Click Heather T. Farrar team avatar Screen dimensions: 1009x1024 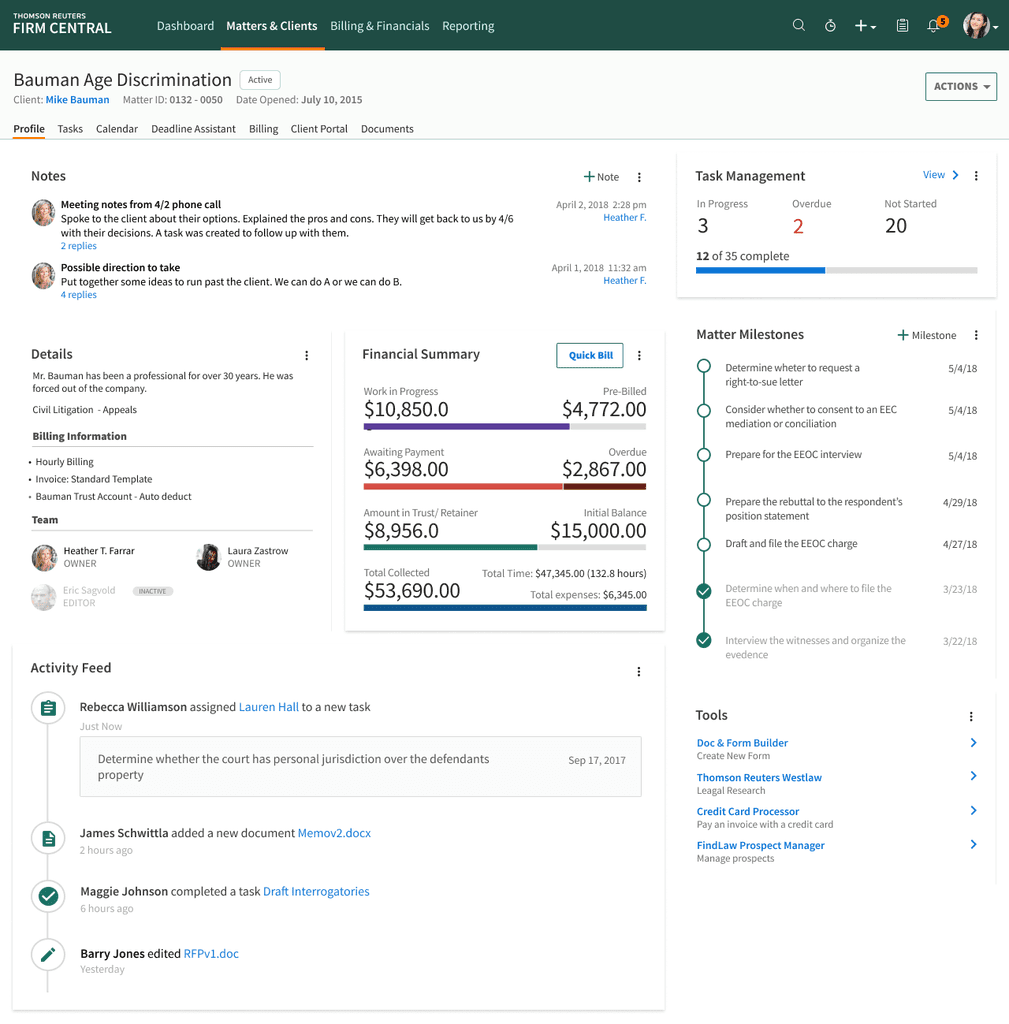pyautogui.click(x=44, y=558)
